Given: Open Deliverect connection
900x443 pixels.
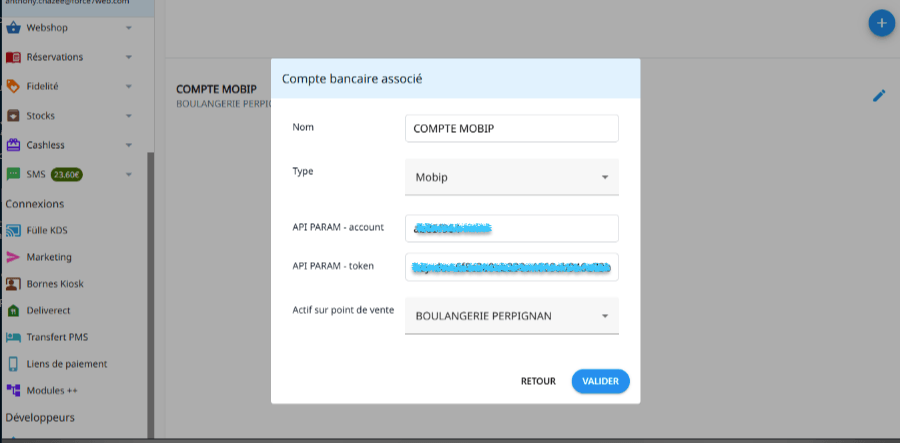Looking at the screenshot, I should coord(48,310).
